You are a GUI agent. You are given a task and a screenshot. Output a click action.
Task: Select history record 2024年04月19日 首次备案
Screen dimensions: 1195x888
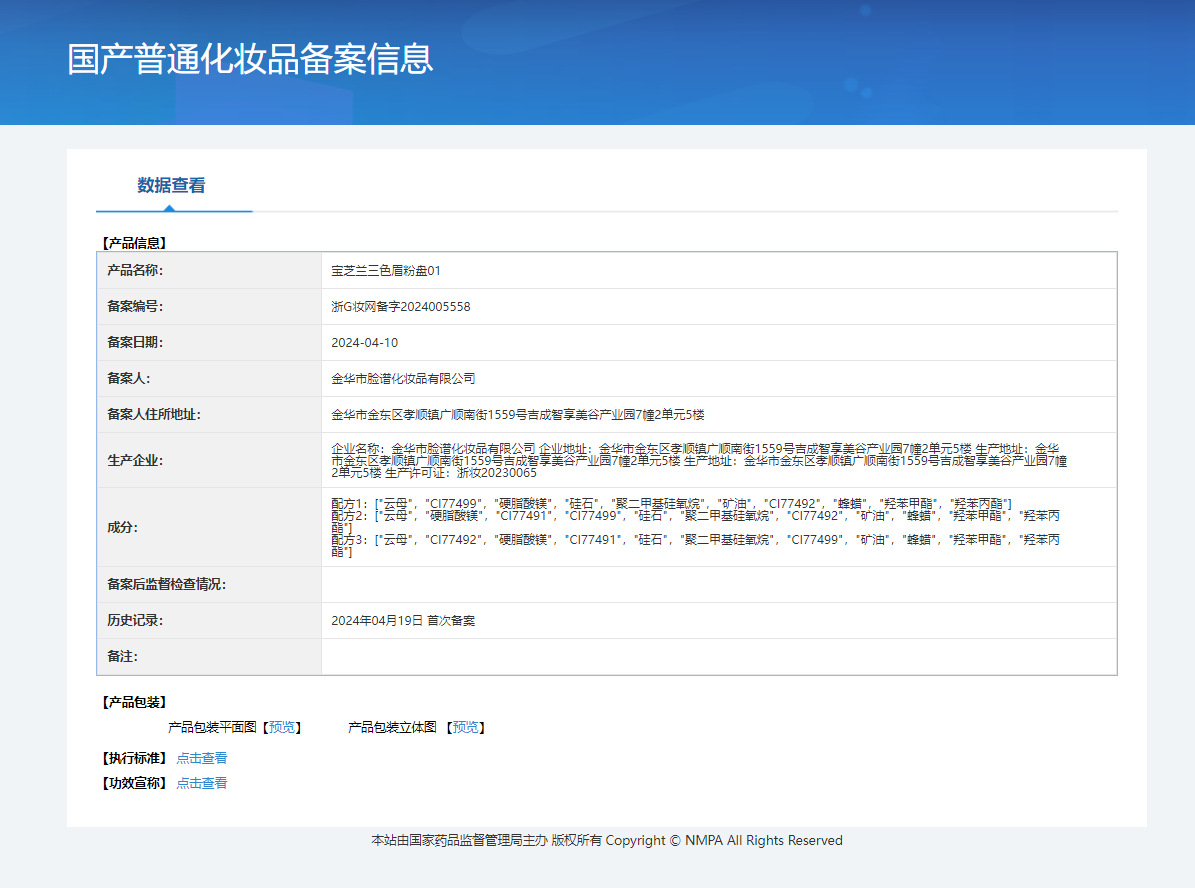pyautogui.click(x=403, y=620)
